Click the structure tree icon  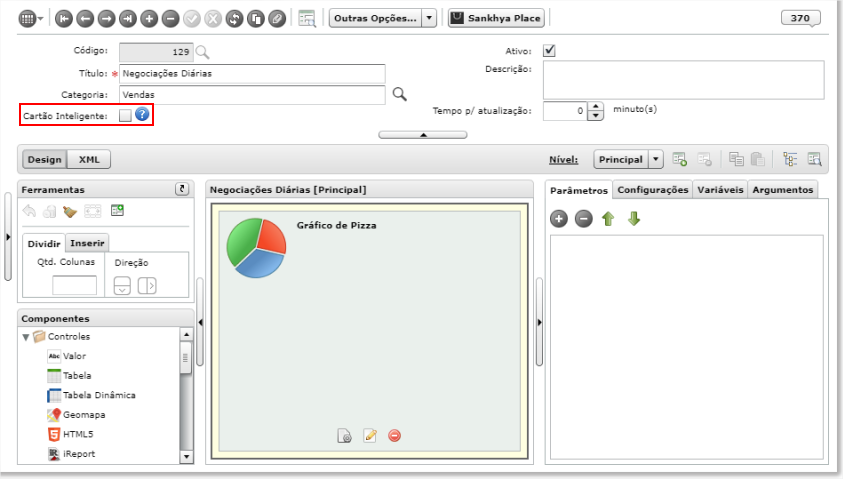coord(790,159)
